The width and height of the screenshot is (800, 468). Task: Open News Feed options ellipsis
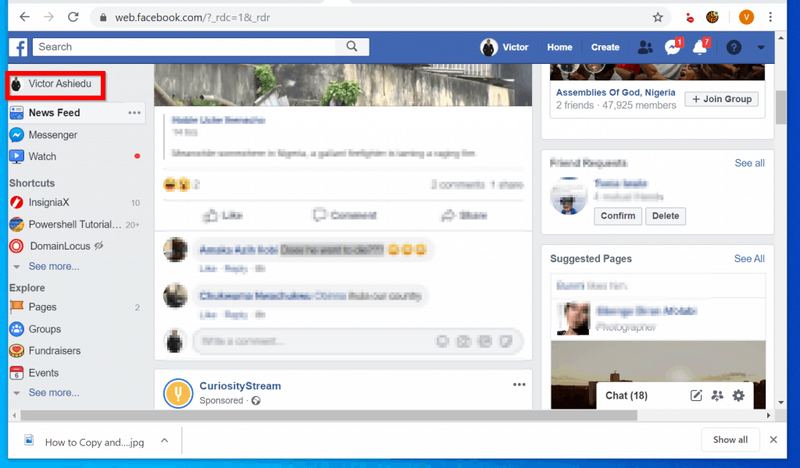click(x=134, y=113)
